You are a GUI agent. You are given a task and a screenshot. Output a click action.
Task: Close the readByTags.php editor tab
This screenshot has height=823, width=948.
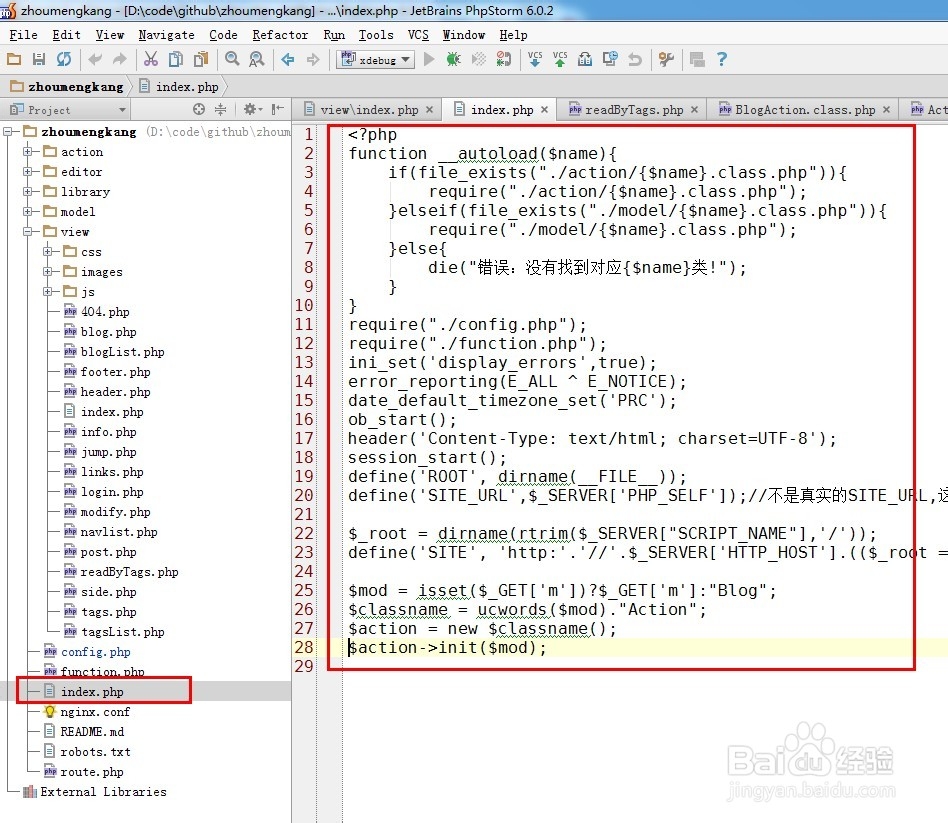[x=695, y=109]
